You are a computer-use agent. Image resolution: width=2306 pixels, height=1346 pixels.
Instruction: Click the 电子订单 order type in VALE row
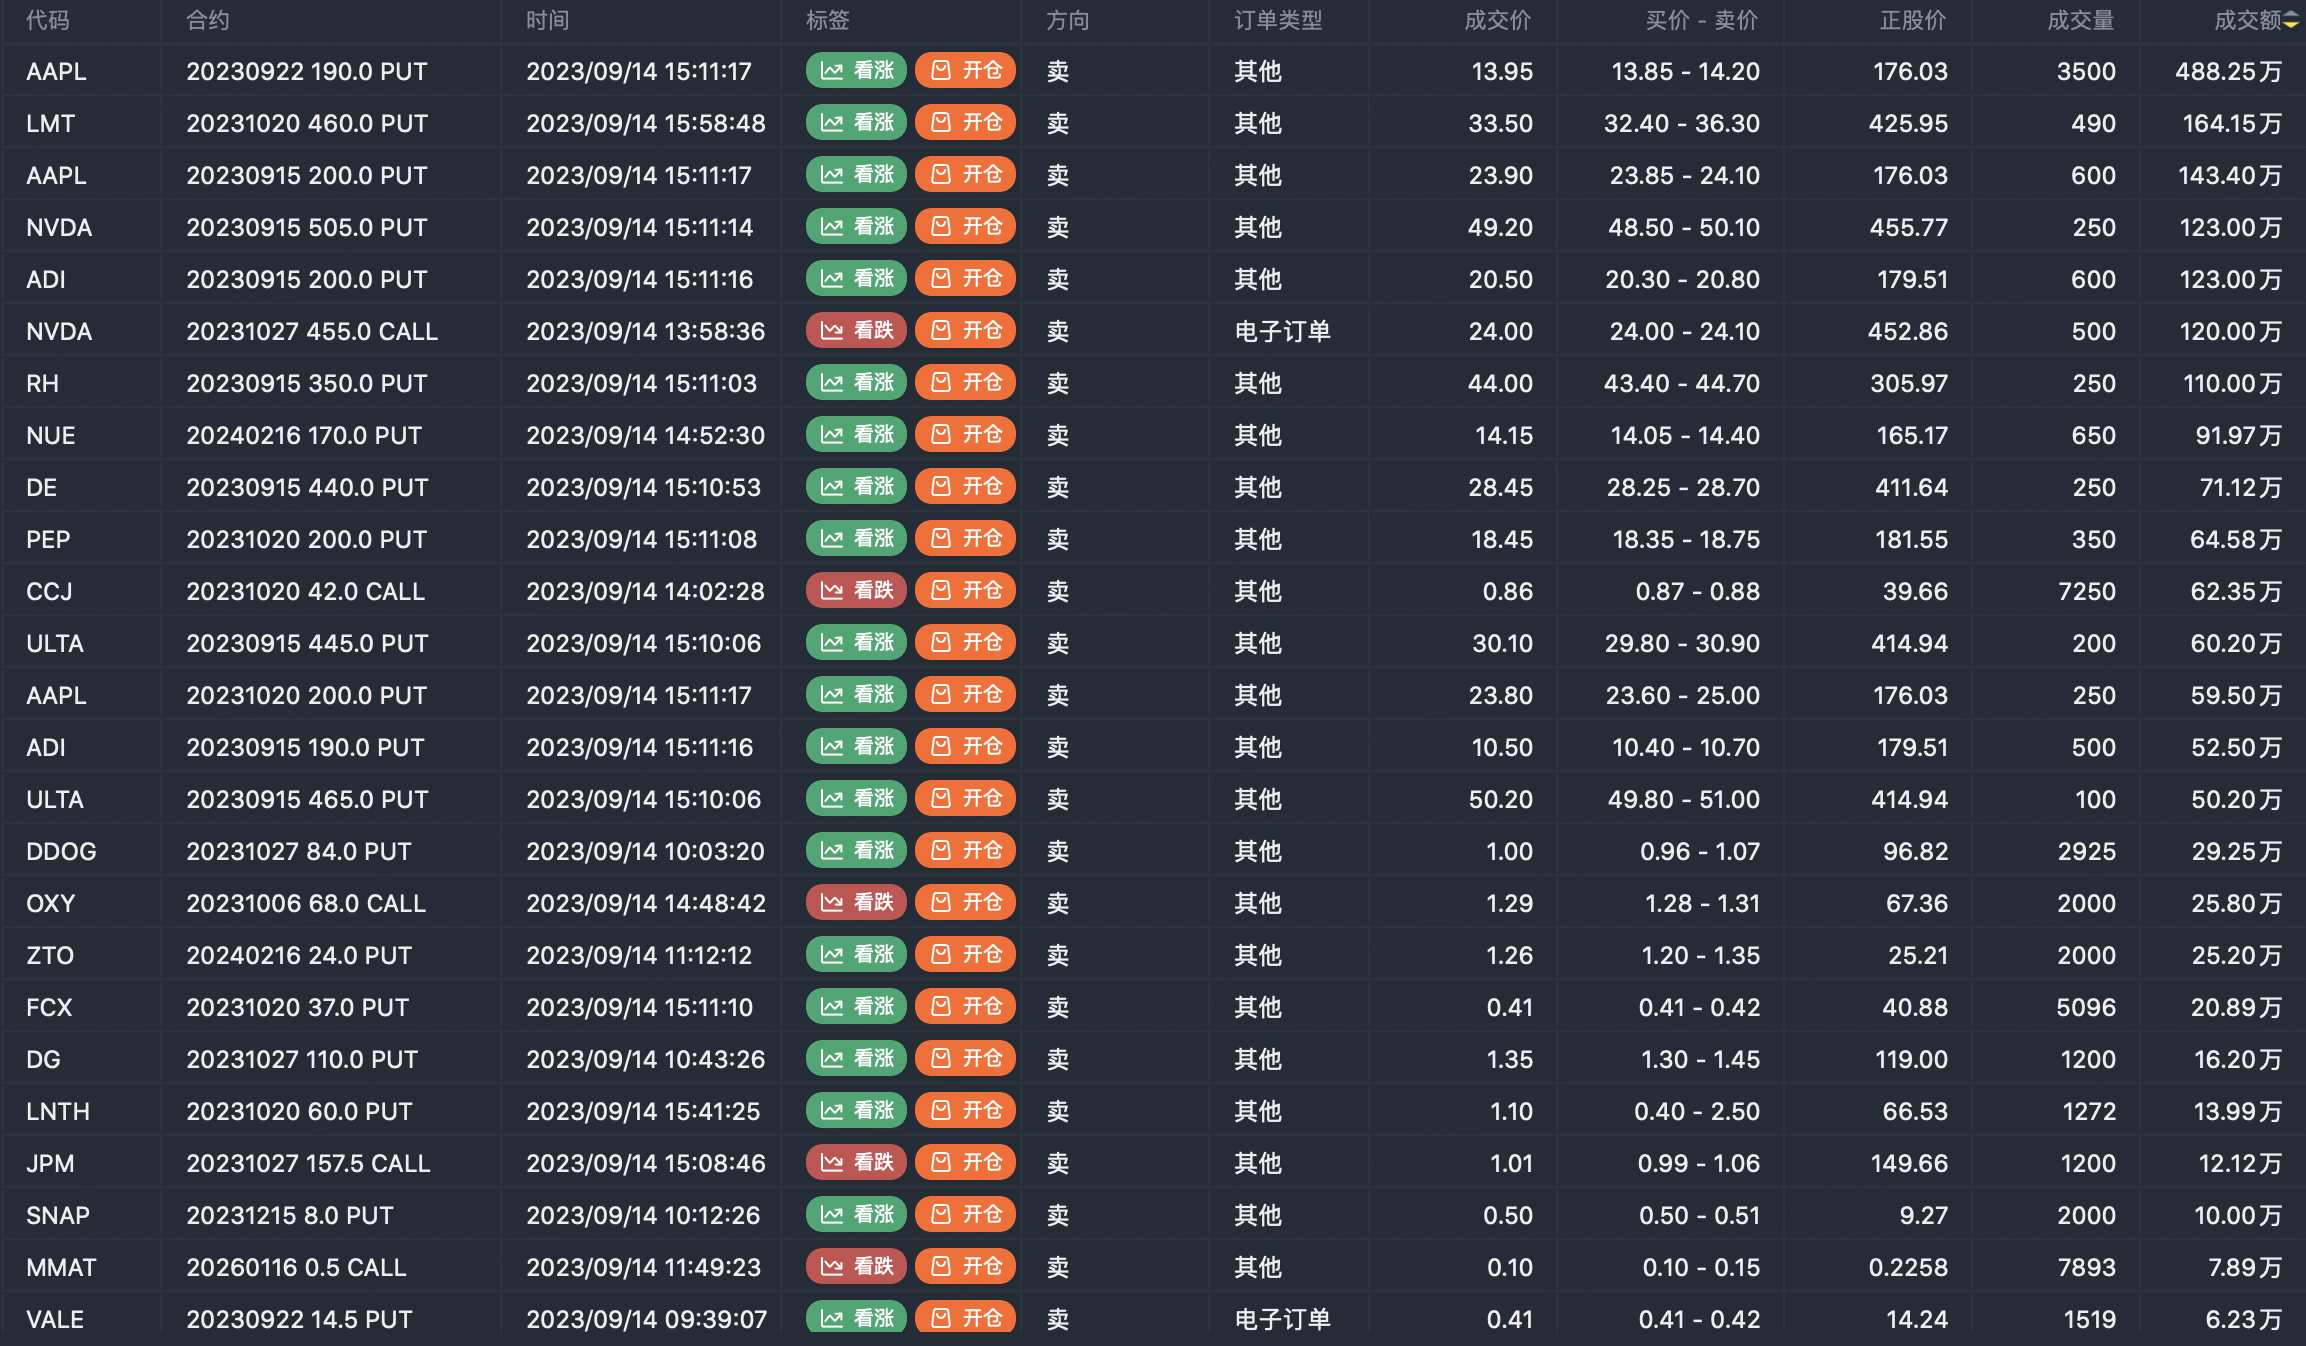pos(1282,1319)
